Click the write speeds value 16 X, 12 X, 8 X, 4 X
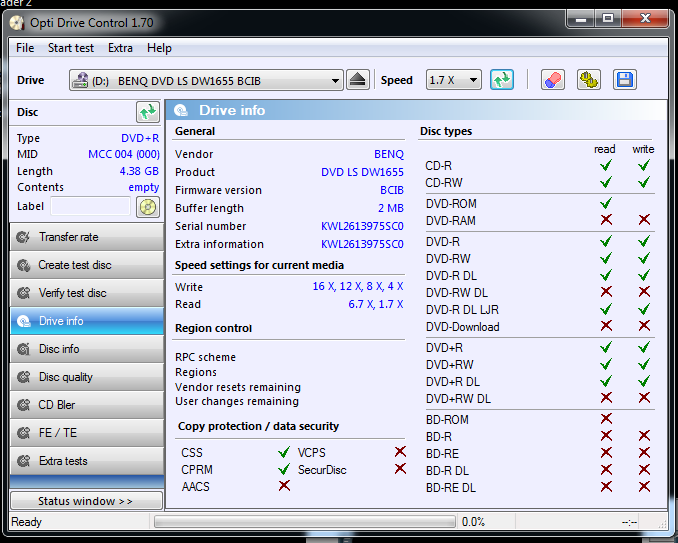Image resolution: width=678 pixels, height=543 pixels. [358, 286]
